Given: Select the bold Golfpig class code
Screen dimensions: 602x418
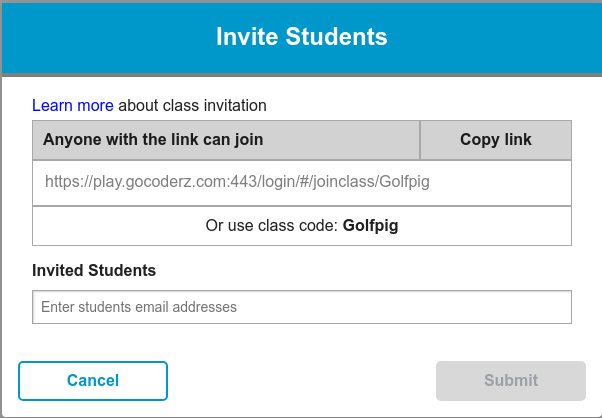Looking at the screenshot, I should click(370, 226).
